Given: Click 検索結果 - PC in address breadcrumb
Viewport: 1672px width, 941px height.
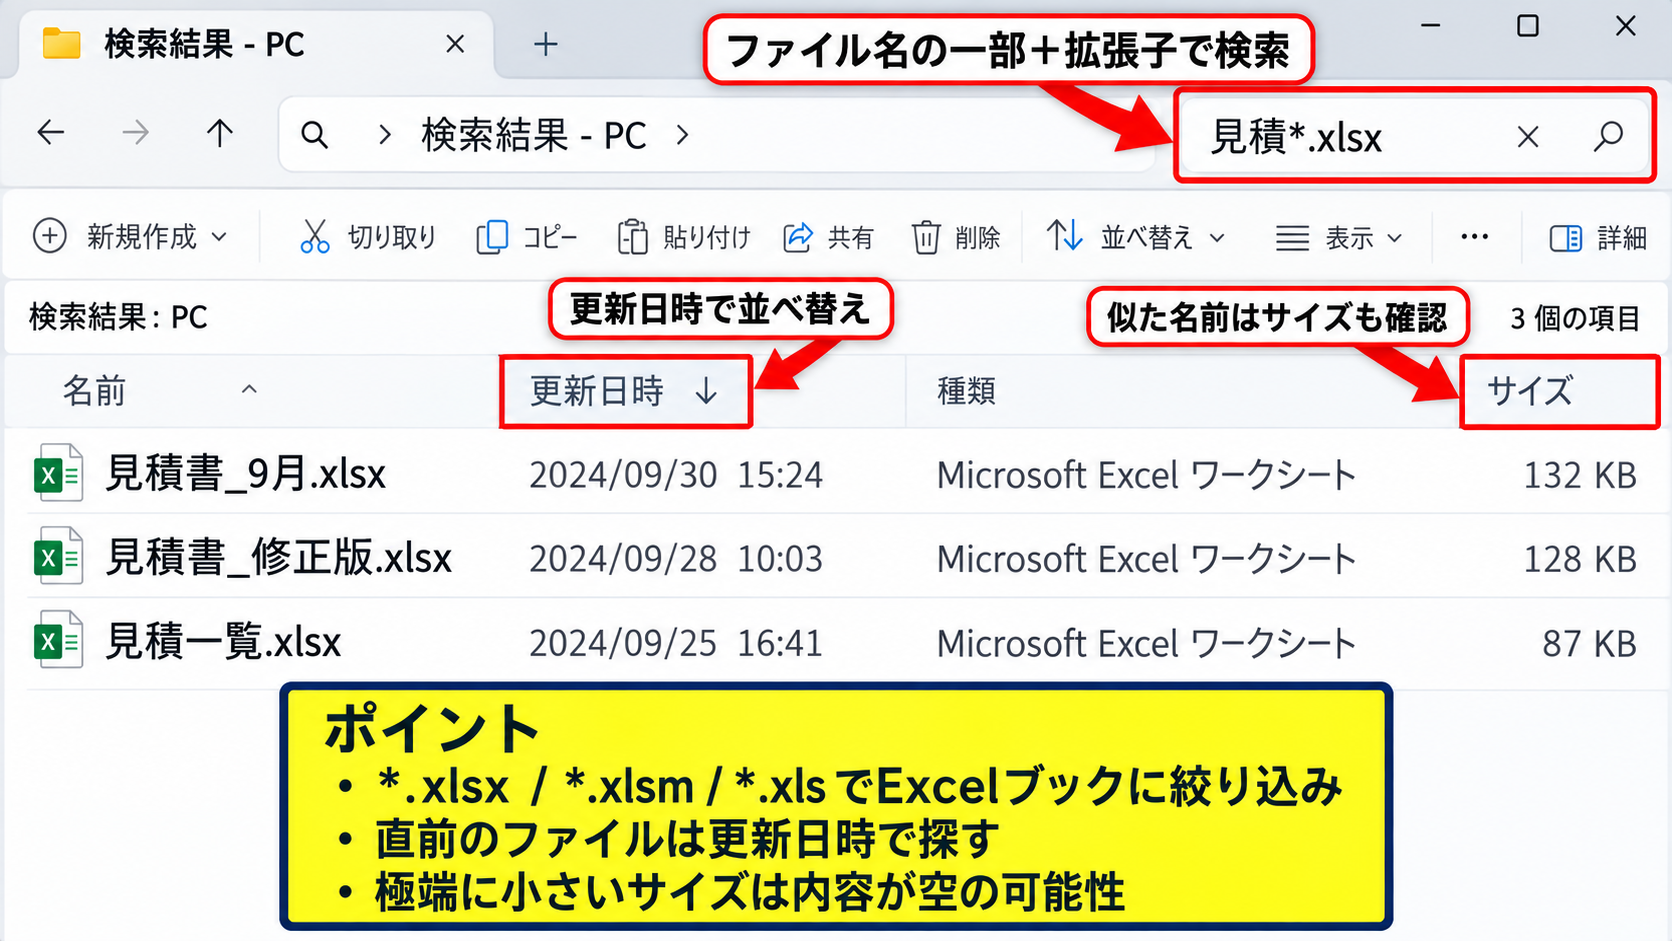Looking at the screenshot, I should pyautogui.click(x=534, y=135).
